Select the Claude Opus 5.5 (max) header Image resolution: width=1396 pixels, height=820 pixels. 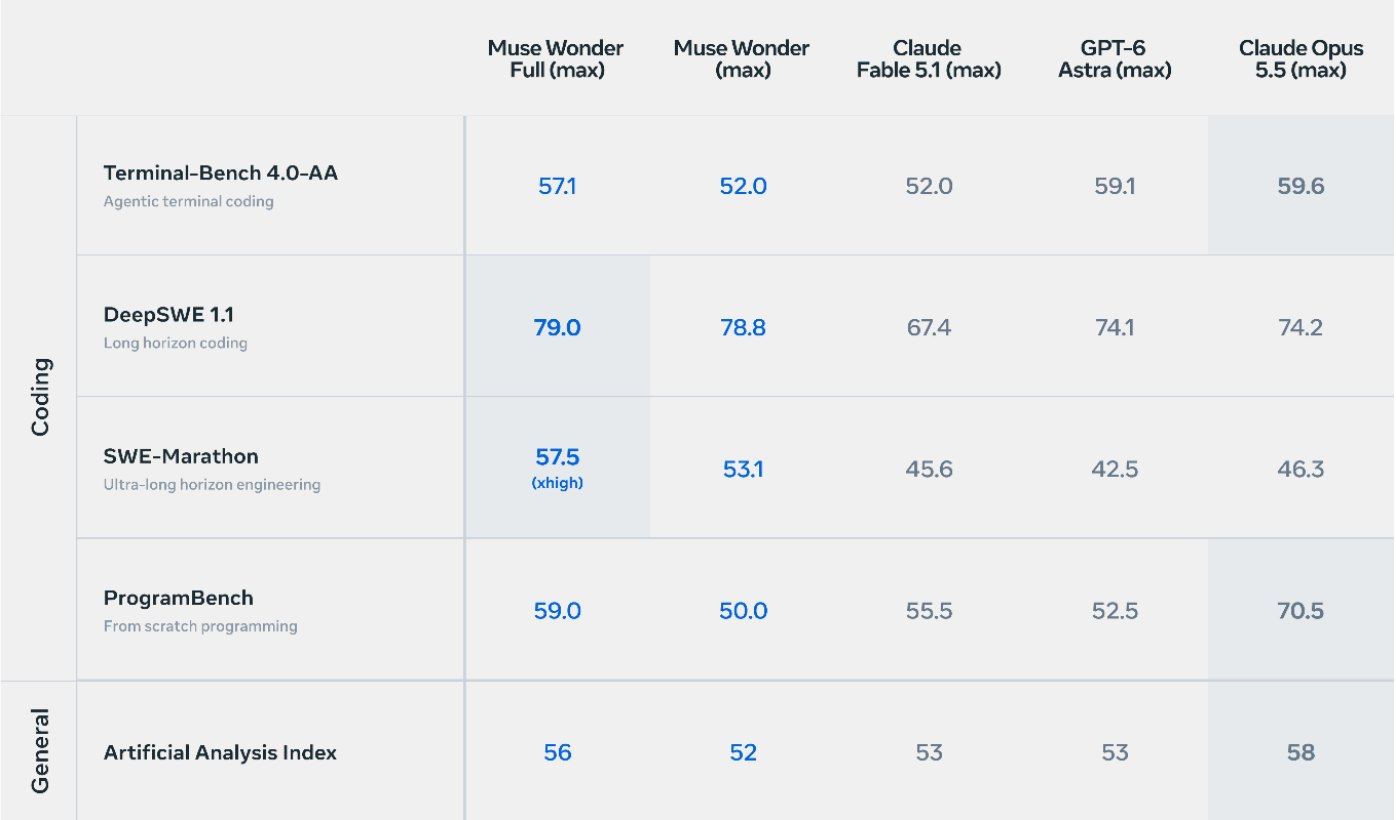(x=1301, y=59)
